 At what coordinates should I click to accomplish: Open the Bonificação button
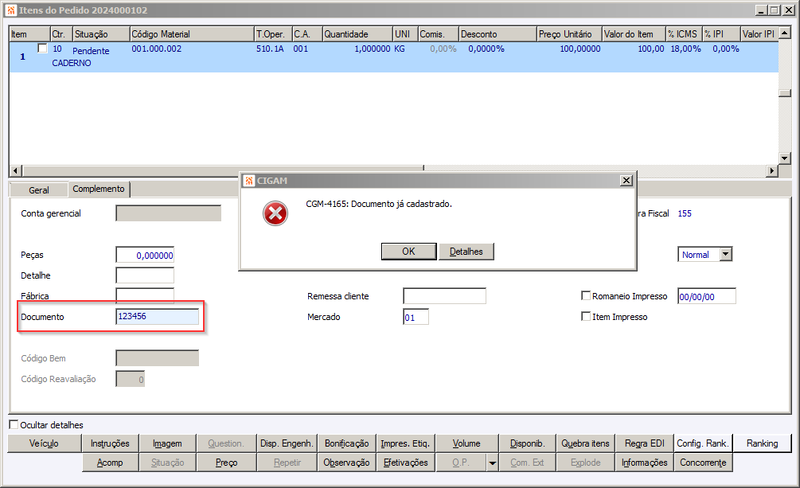point(346,444)
